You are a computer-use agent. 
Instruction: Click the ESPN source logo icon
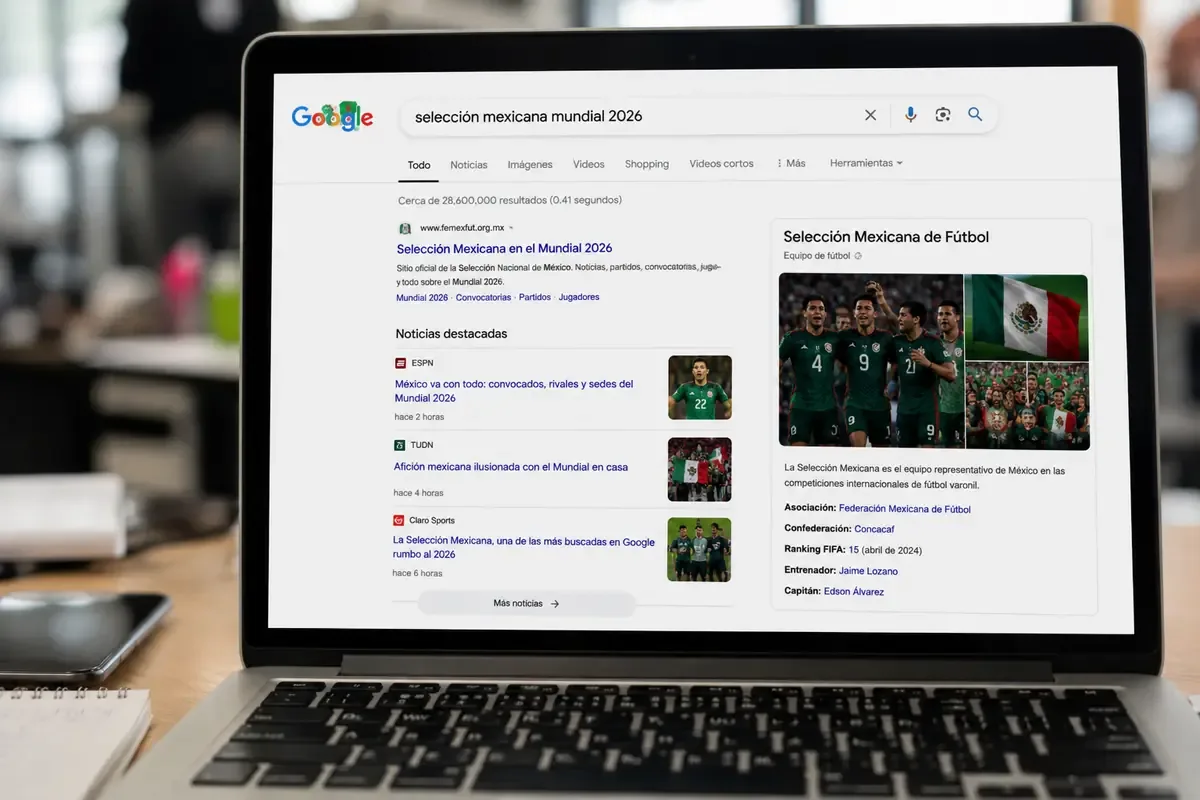click(400, 363)
